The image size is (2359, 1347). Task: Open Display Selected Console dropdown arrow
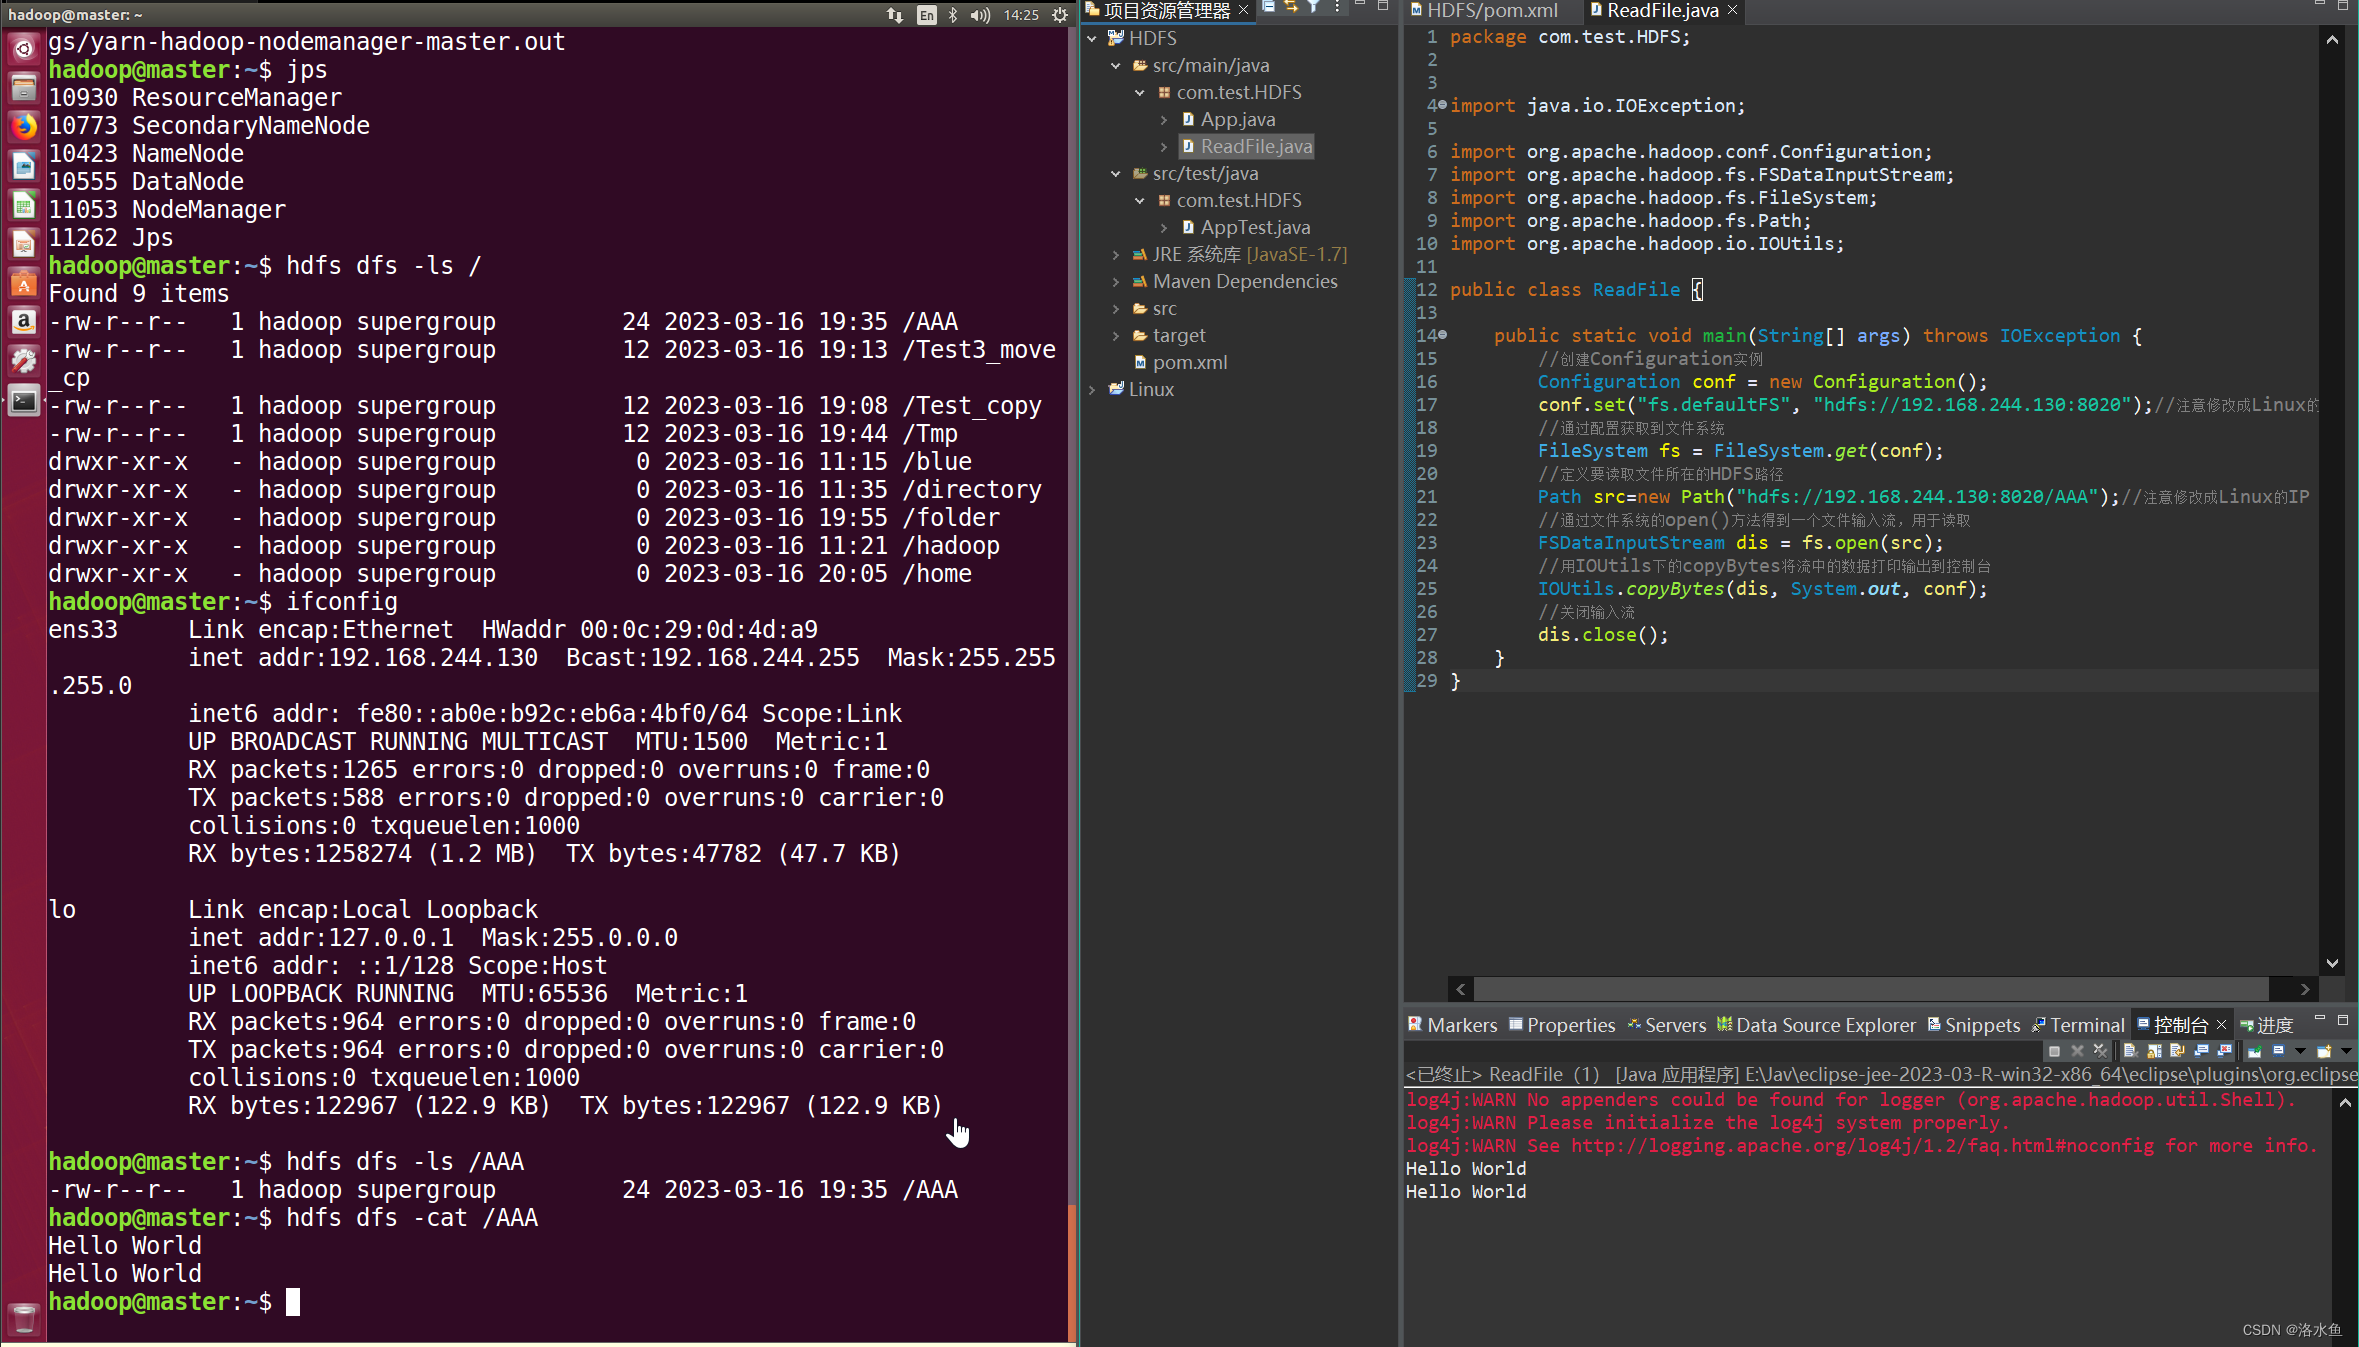2300,1051
